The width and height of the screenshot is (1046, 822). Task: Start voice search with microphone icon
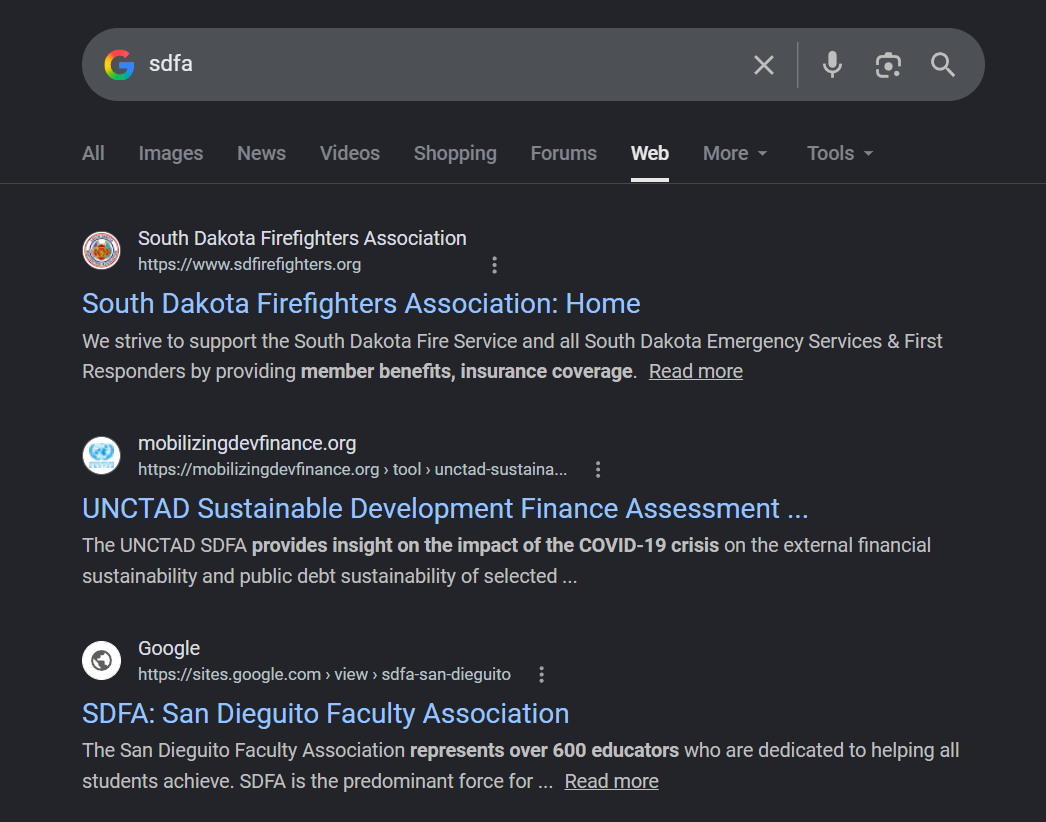[832, 65]
